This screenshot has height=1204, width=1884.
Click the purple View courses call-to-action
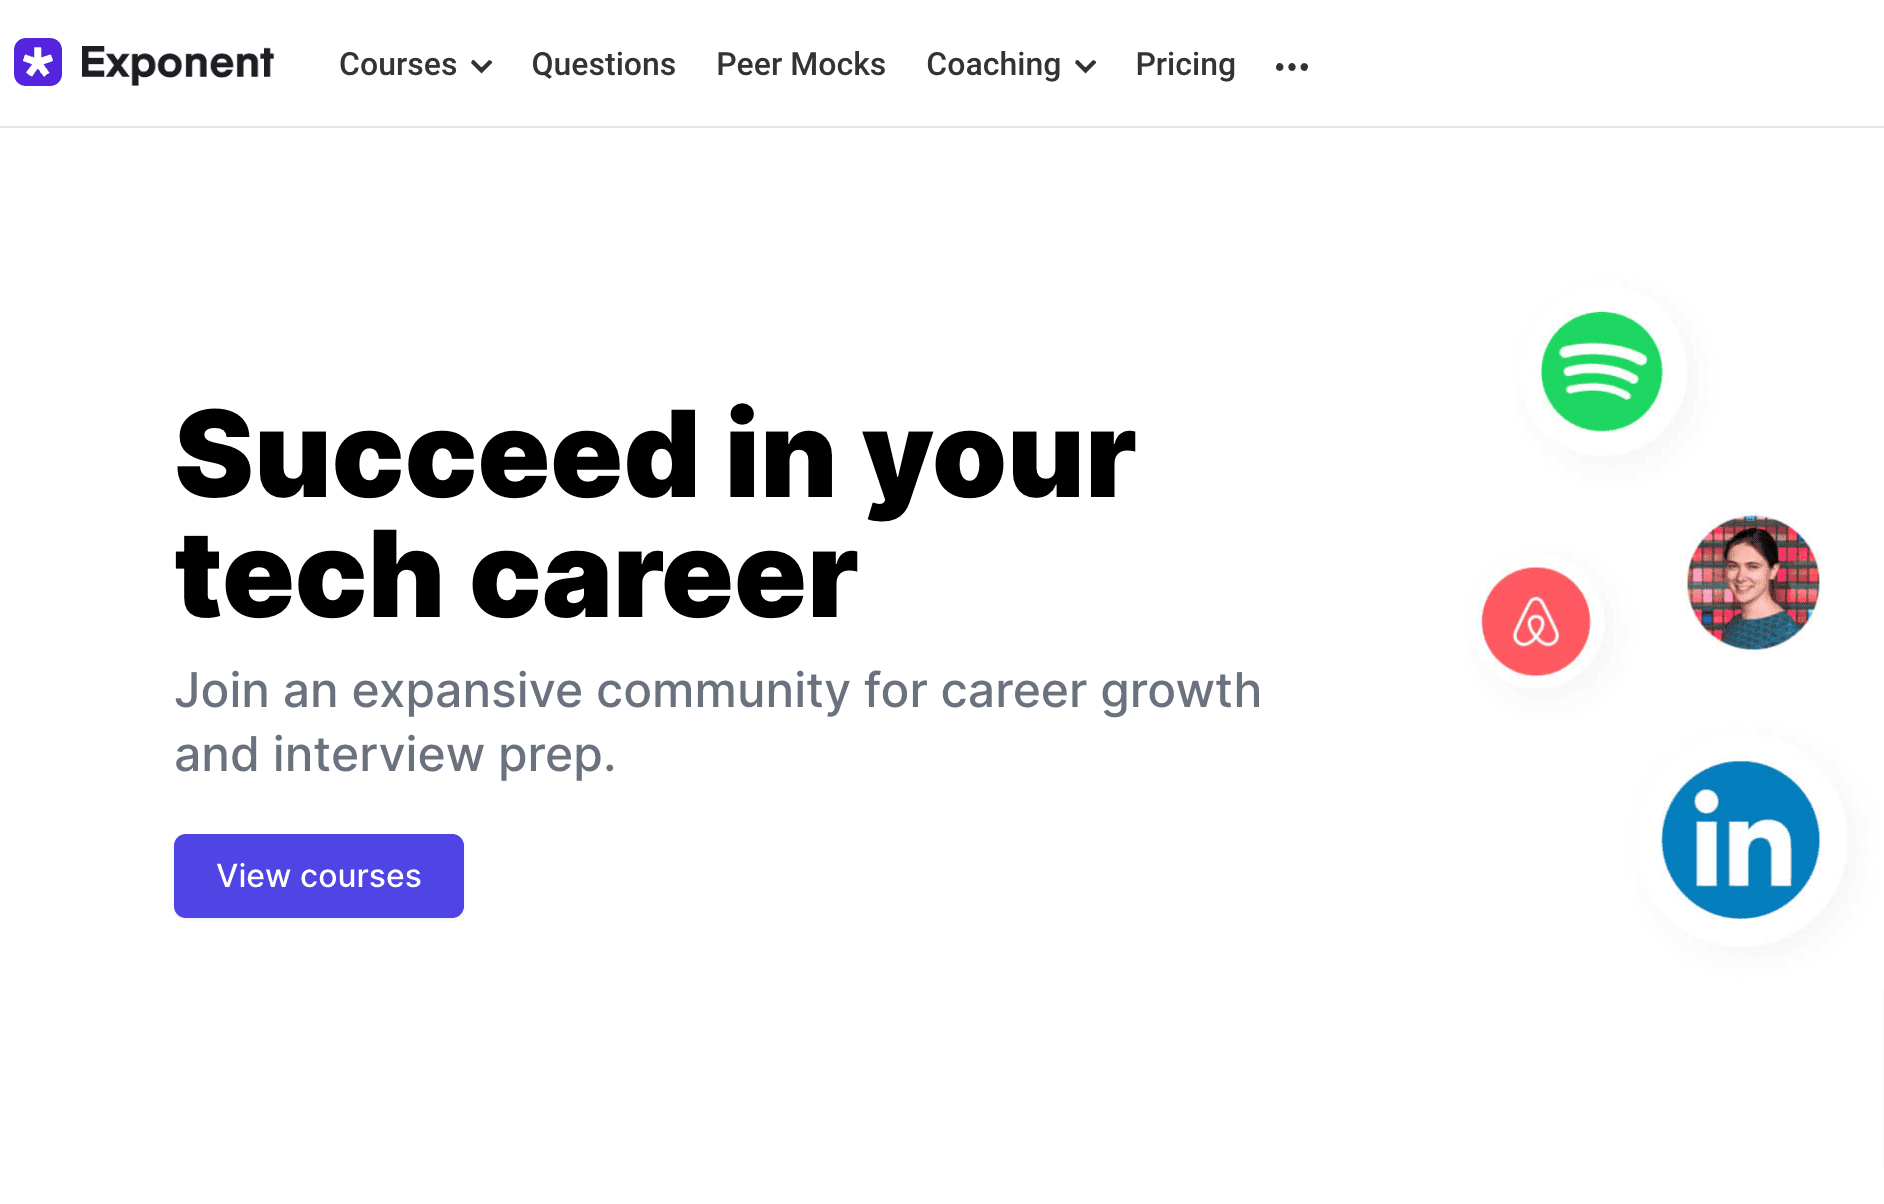(x=318, y=875)
